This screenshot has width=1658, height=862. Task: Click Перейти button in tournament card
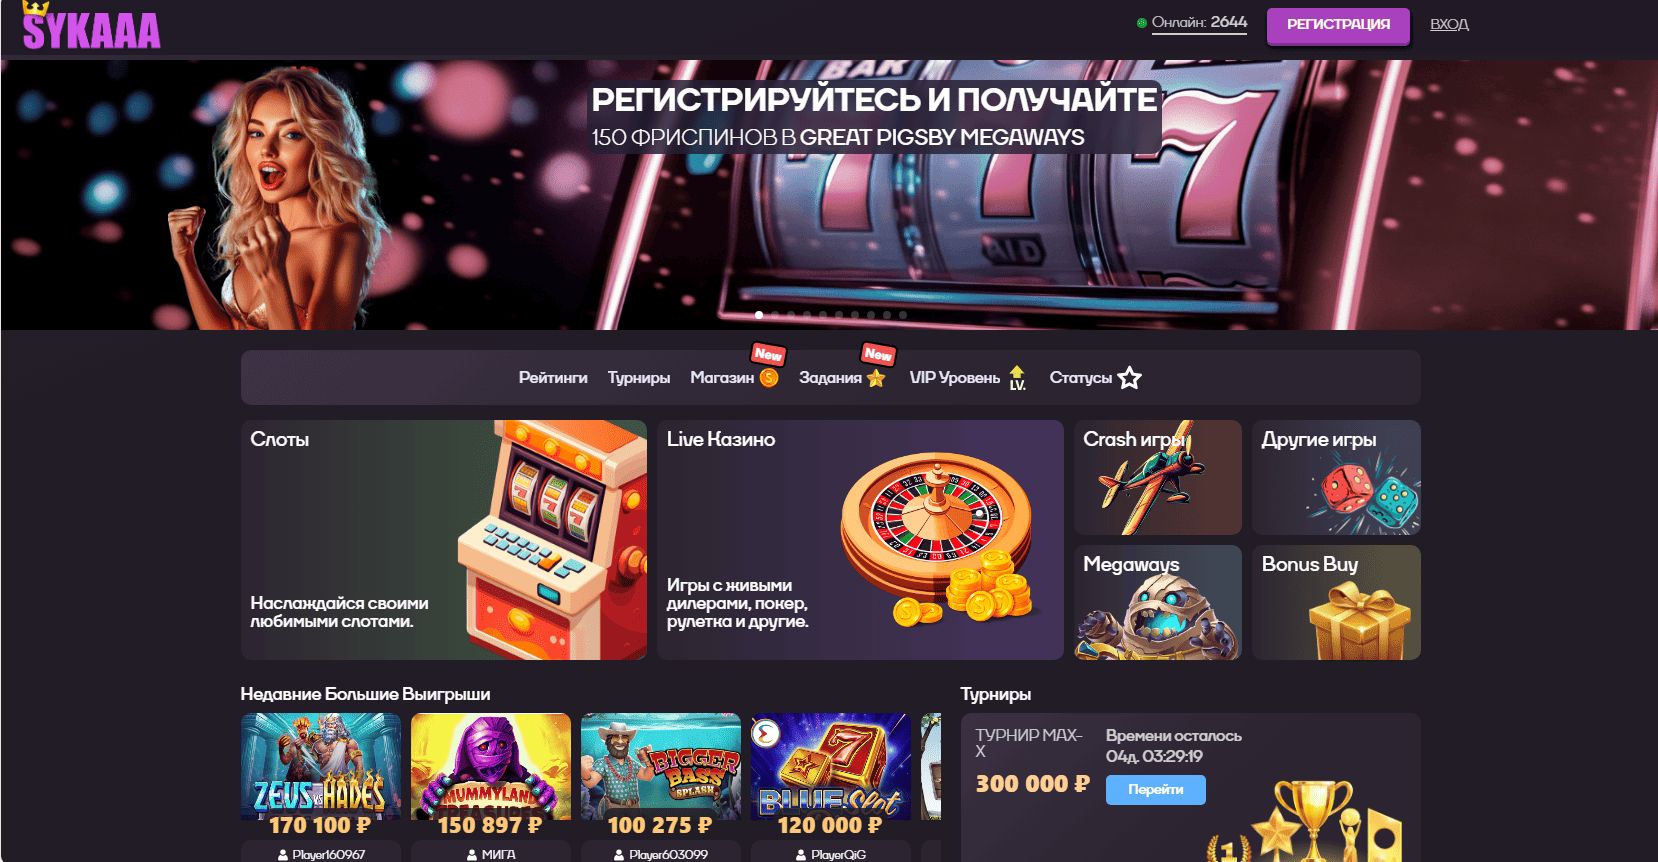[1155, 789]
